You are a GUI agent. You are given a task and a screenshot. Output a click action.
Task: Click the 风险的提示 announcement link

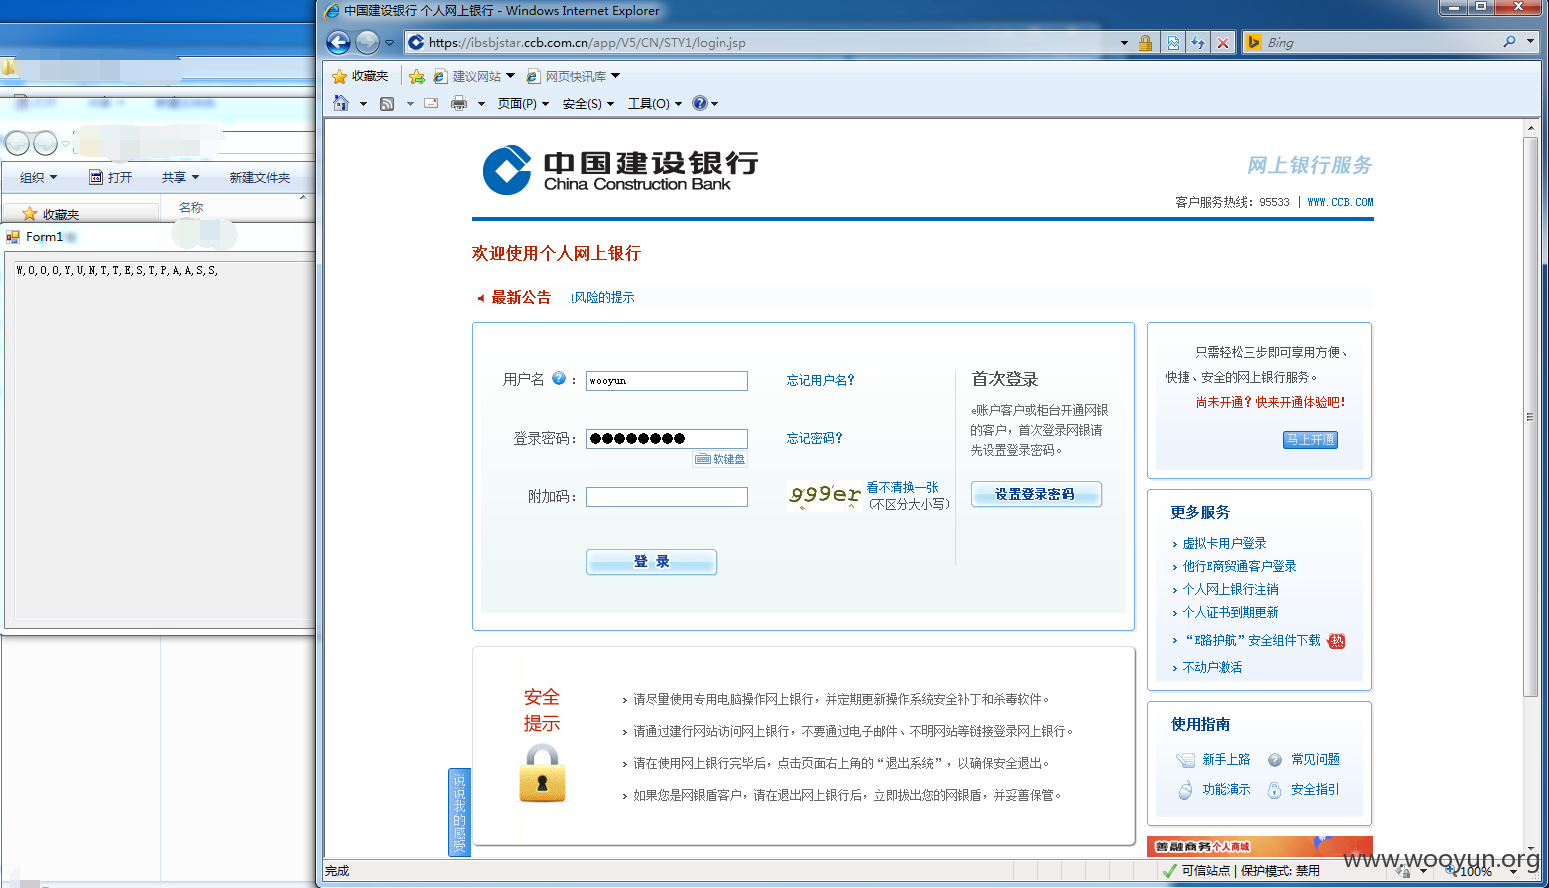pos(602,297)
